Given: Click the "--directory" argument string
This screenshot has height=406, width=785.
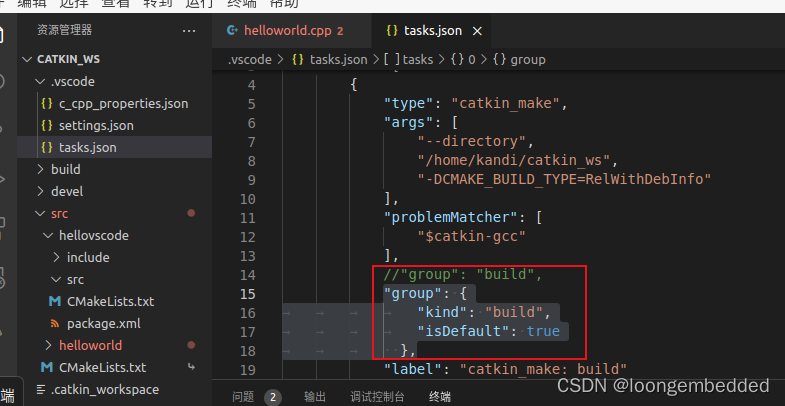Looking at the screenshot, I should point(472,141).
